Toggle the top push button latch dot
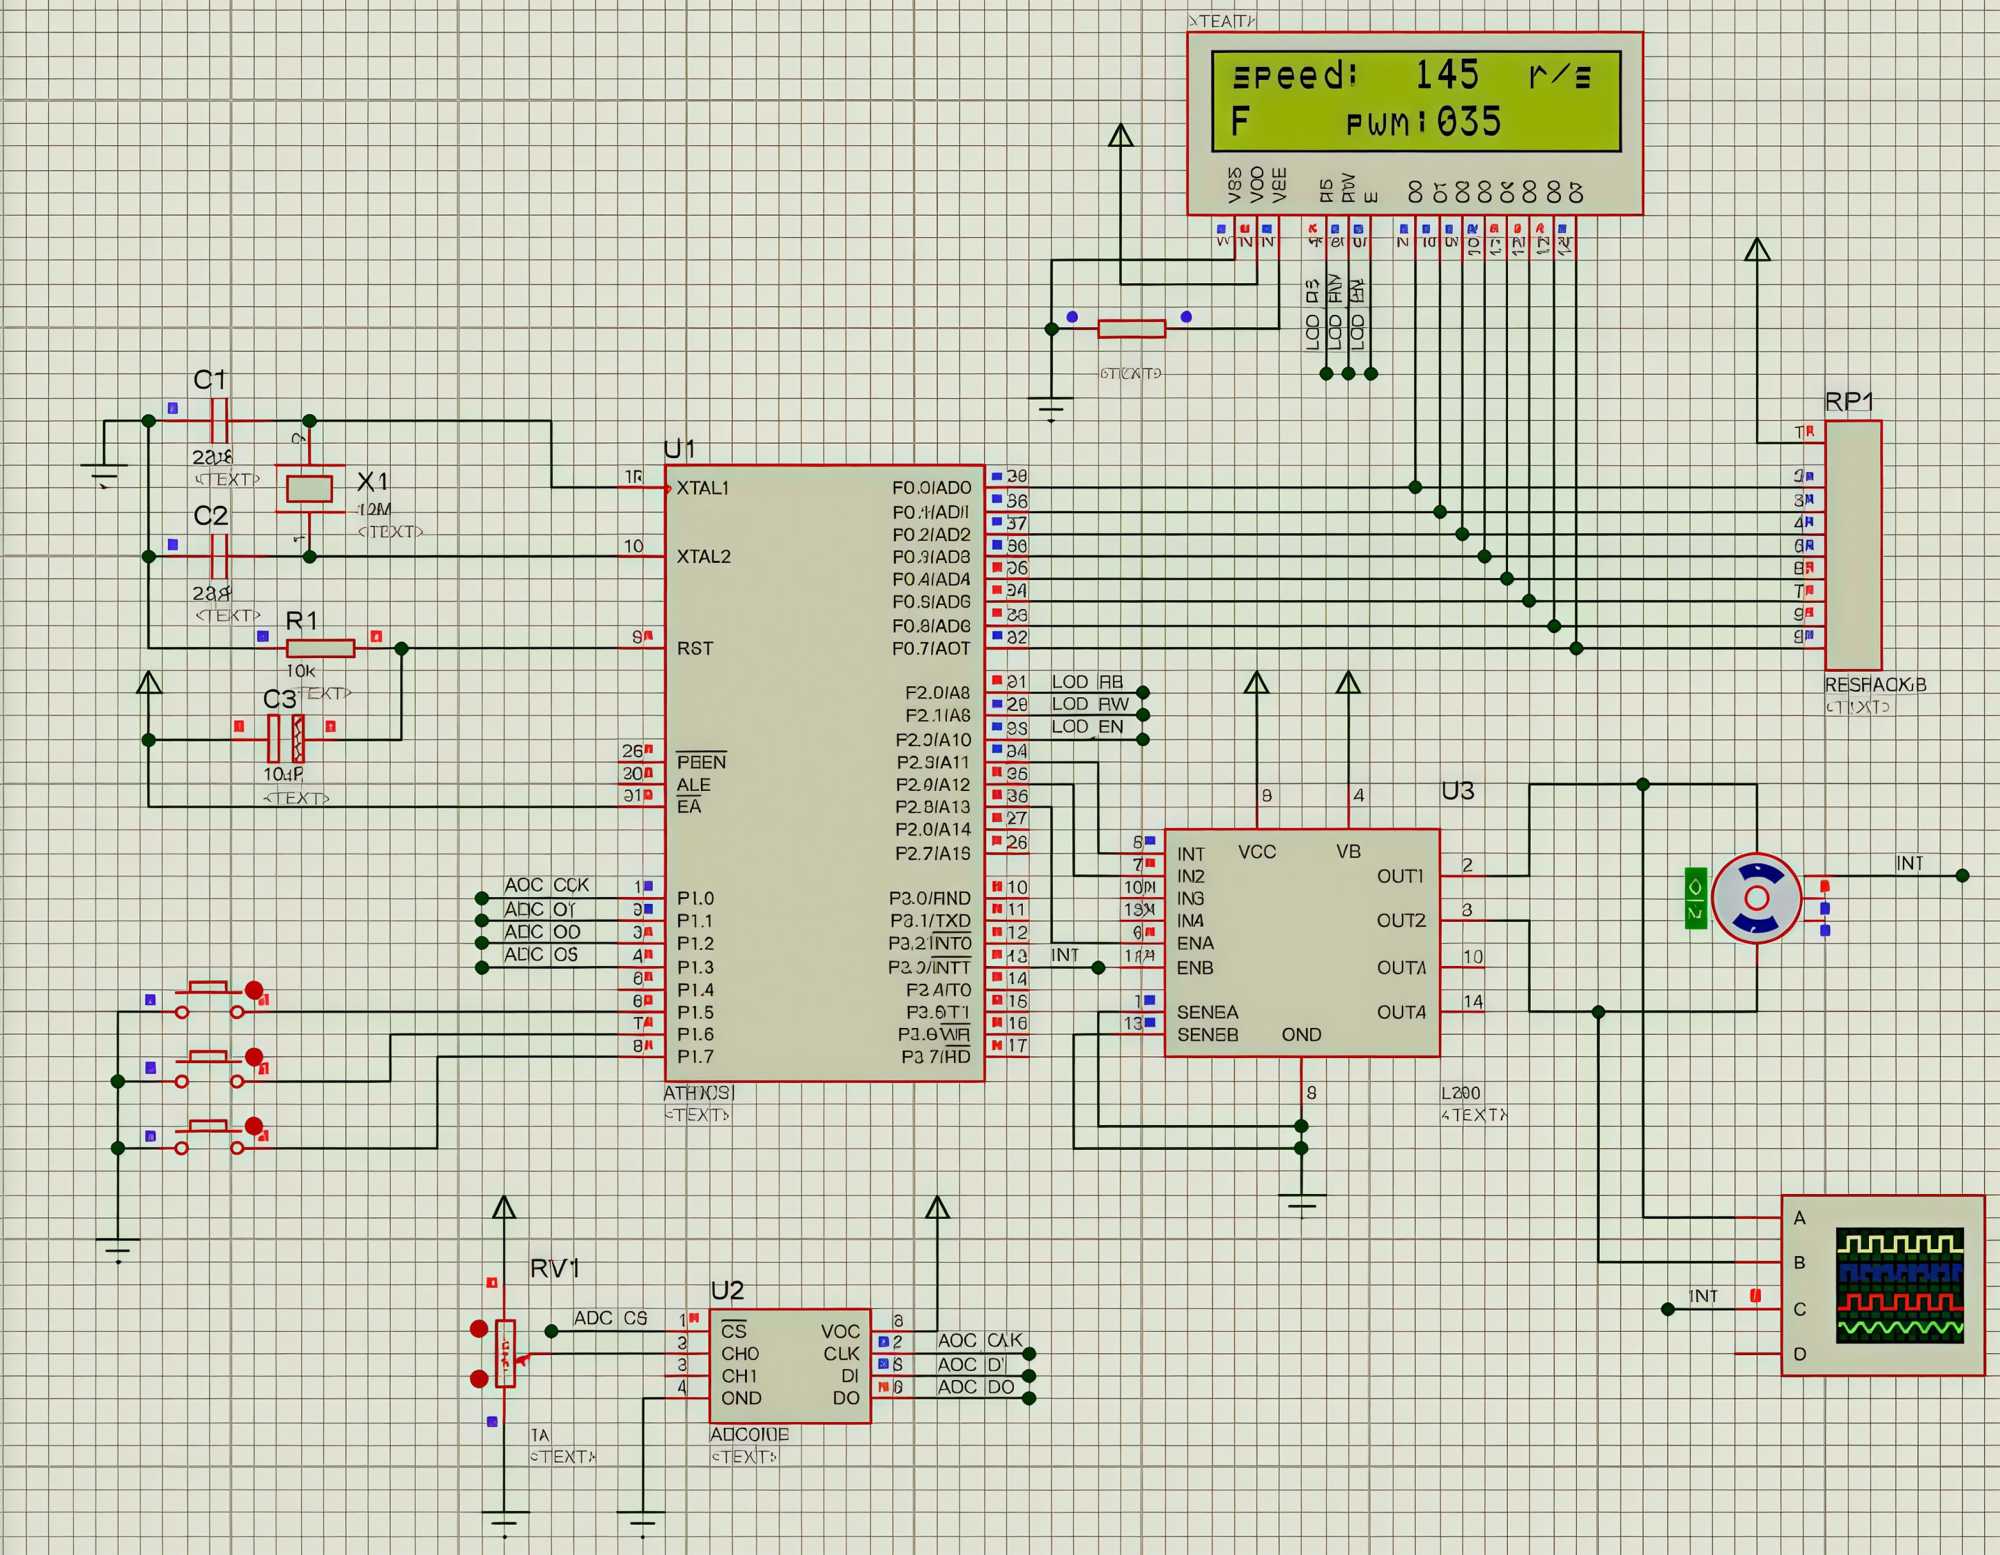 [254, 990]
